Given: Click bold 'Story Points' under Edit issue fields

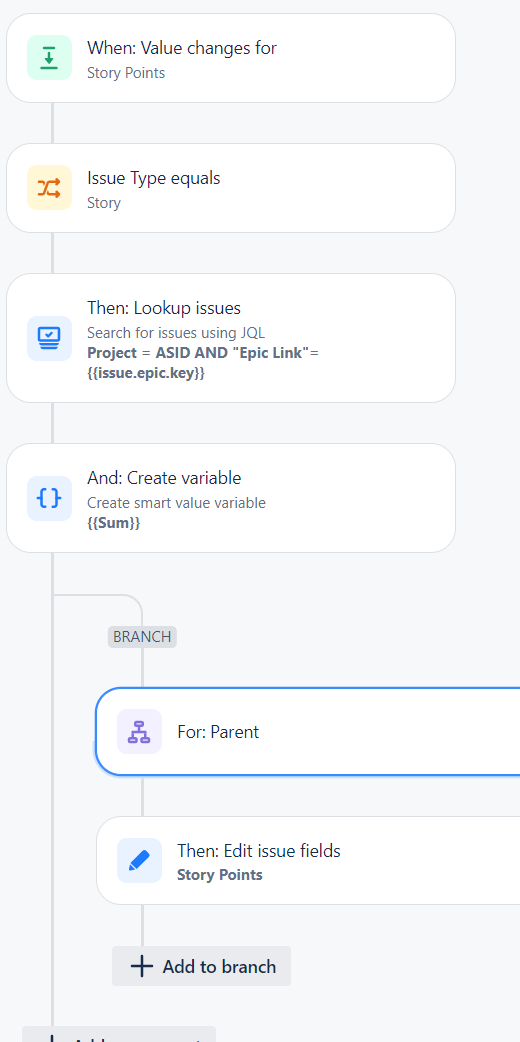Looking at the screenshot, I should 219,875.
